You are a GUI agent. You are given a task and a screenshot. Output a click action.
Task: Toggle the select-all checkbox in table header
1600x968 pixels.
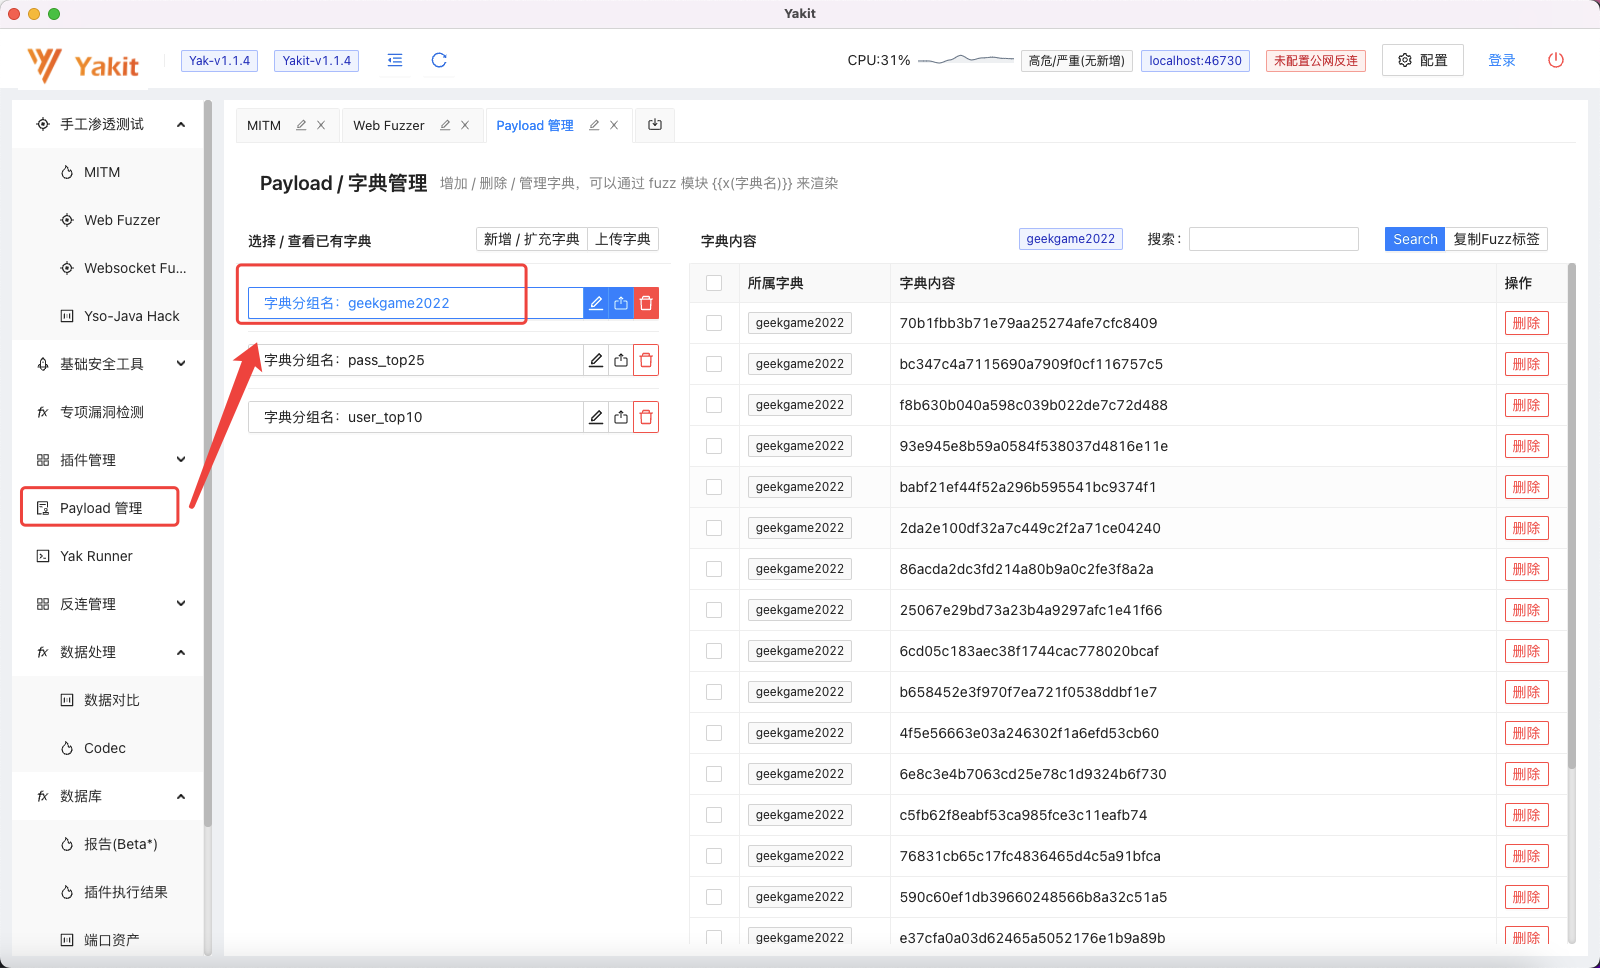(x=714, y=283)
